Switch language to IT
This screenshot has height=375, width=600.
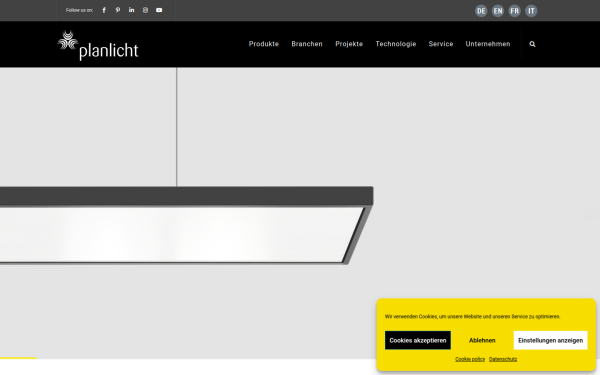(x=531, y=11)
